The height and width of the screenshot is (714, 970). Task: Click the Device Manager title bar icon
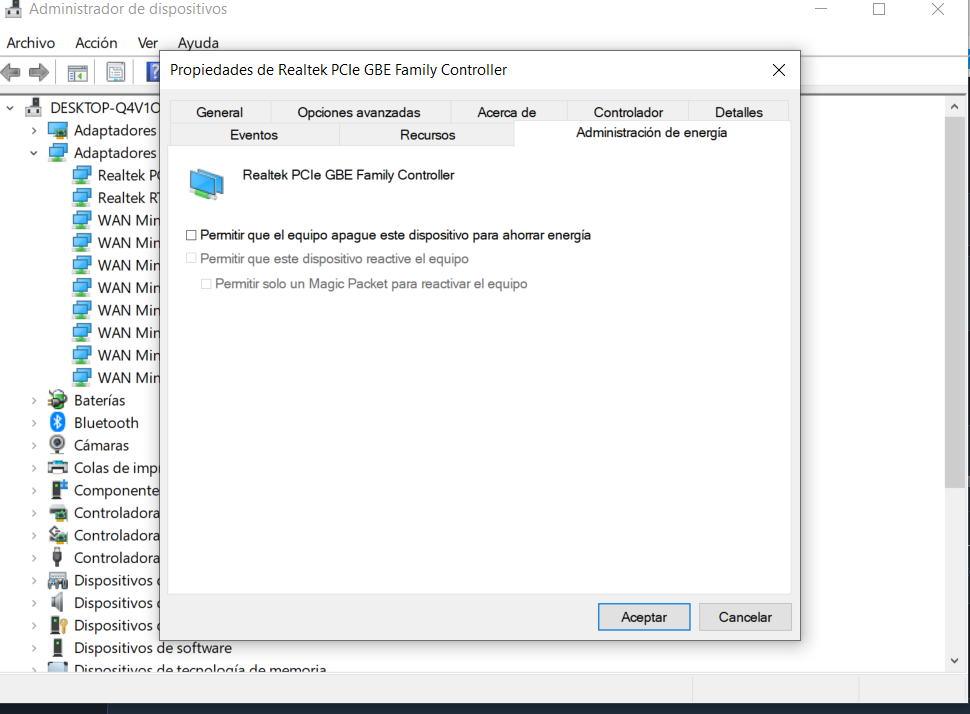click(x=13, y=9)
